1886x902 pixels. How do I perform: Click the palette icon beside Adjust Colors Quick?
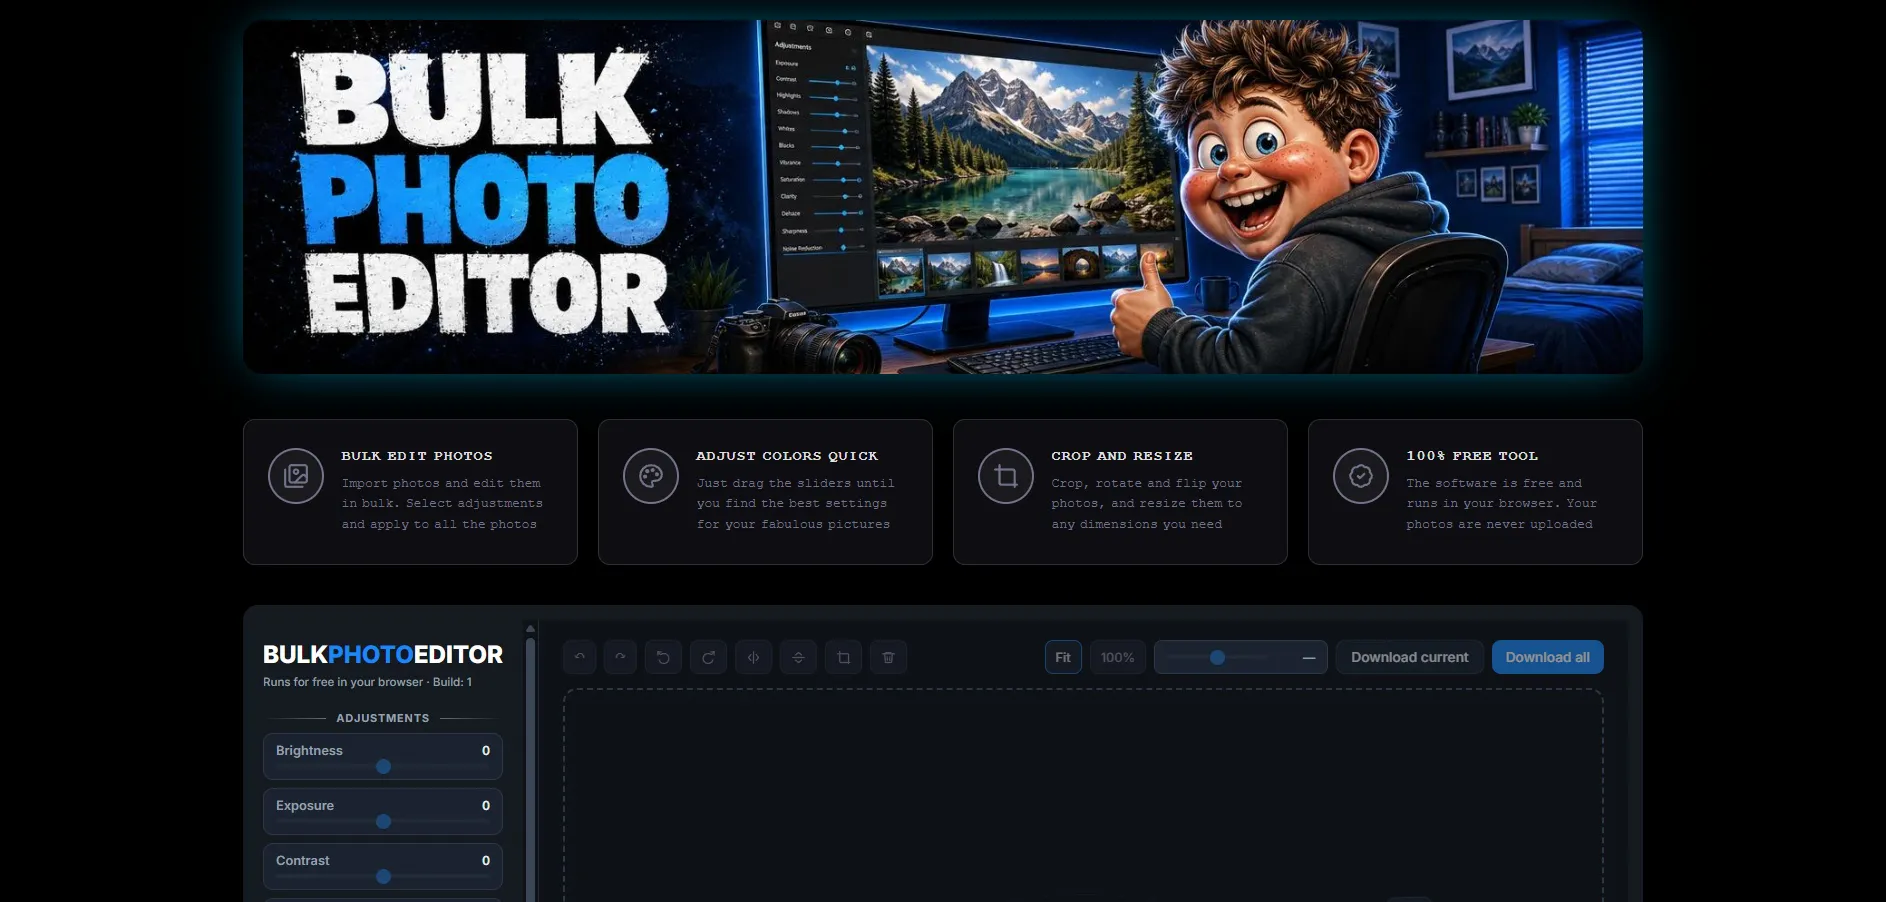(x=651, y=476)
